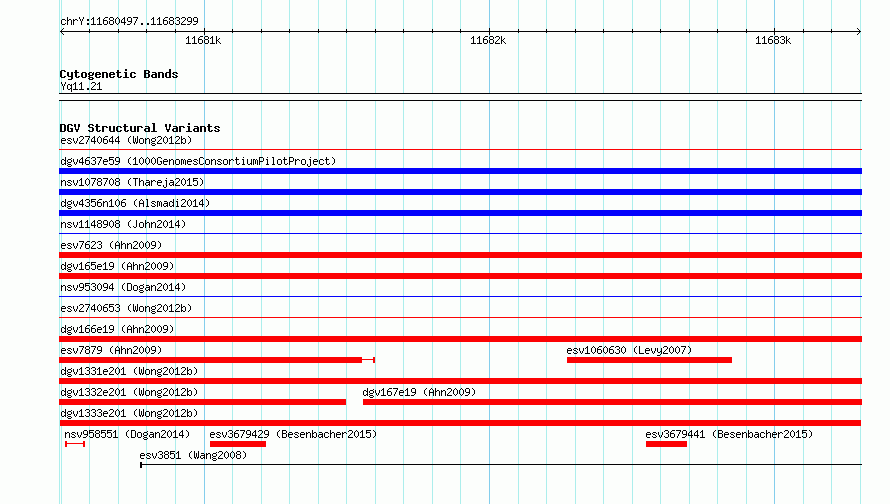Click the nsv1148908 (John2014) label
Image resolution: width=890 pixels, height=504 pixels.
pyautogui.click(x=123, y=224)
